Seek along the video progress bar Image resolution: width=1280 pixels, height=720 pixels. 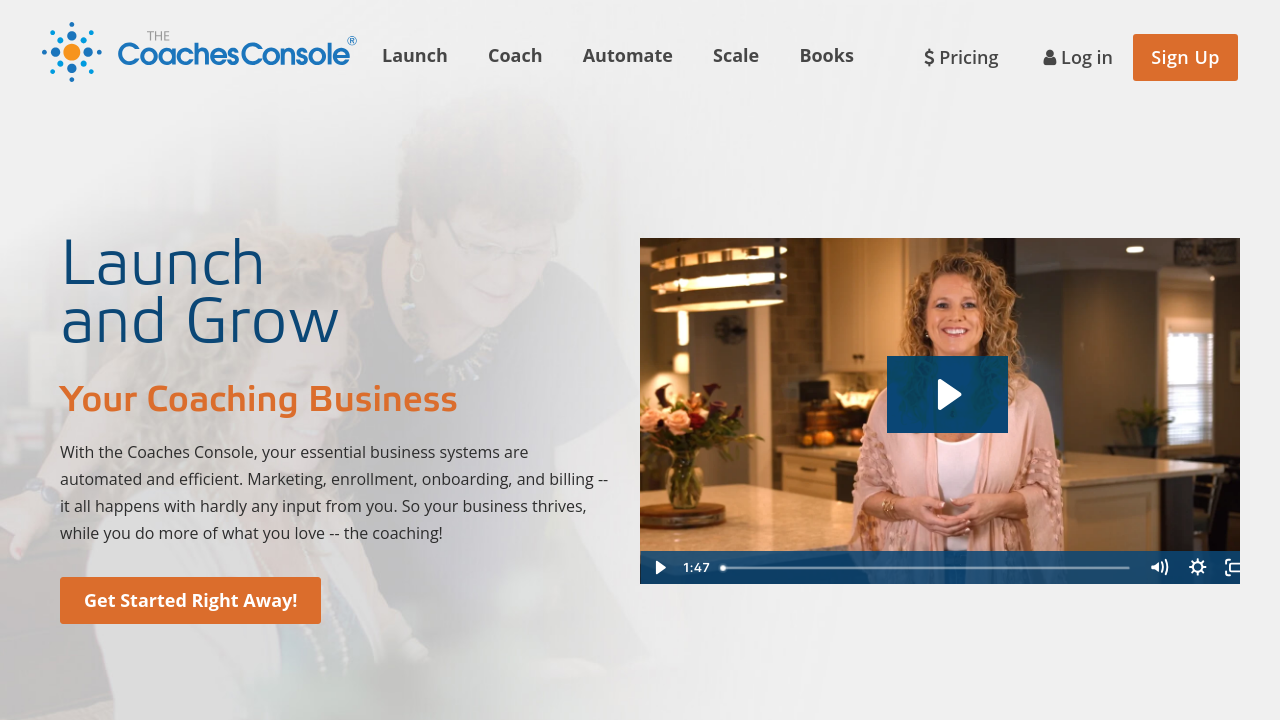tap(925, 568)
